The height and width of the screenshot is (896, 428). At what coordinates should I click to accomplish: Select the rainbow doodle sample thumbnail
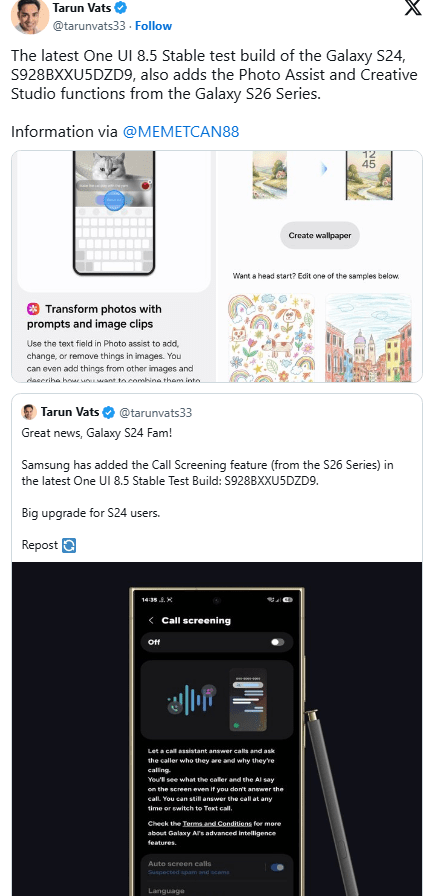pos(271,338)
